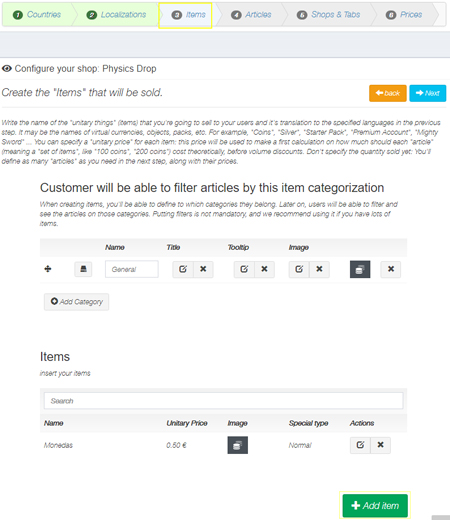This screenshot has height=520, width=450.
Task: Edit the Tooltip of General category
Action: (244, 269)
